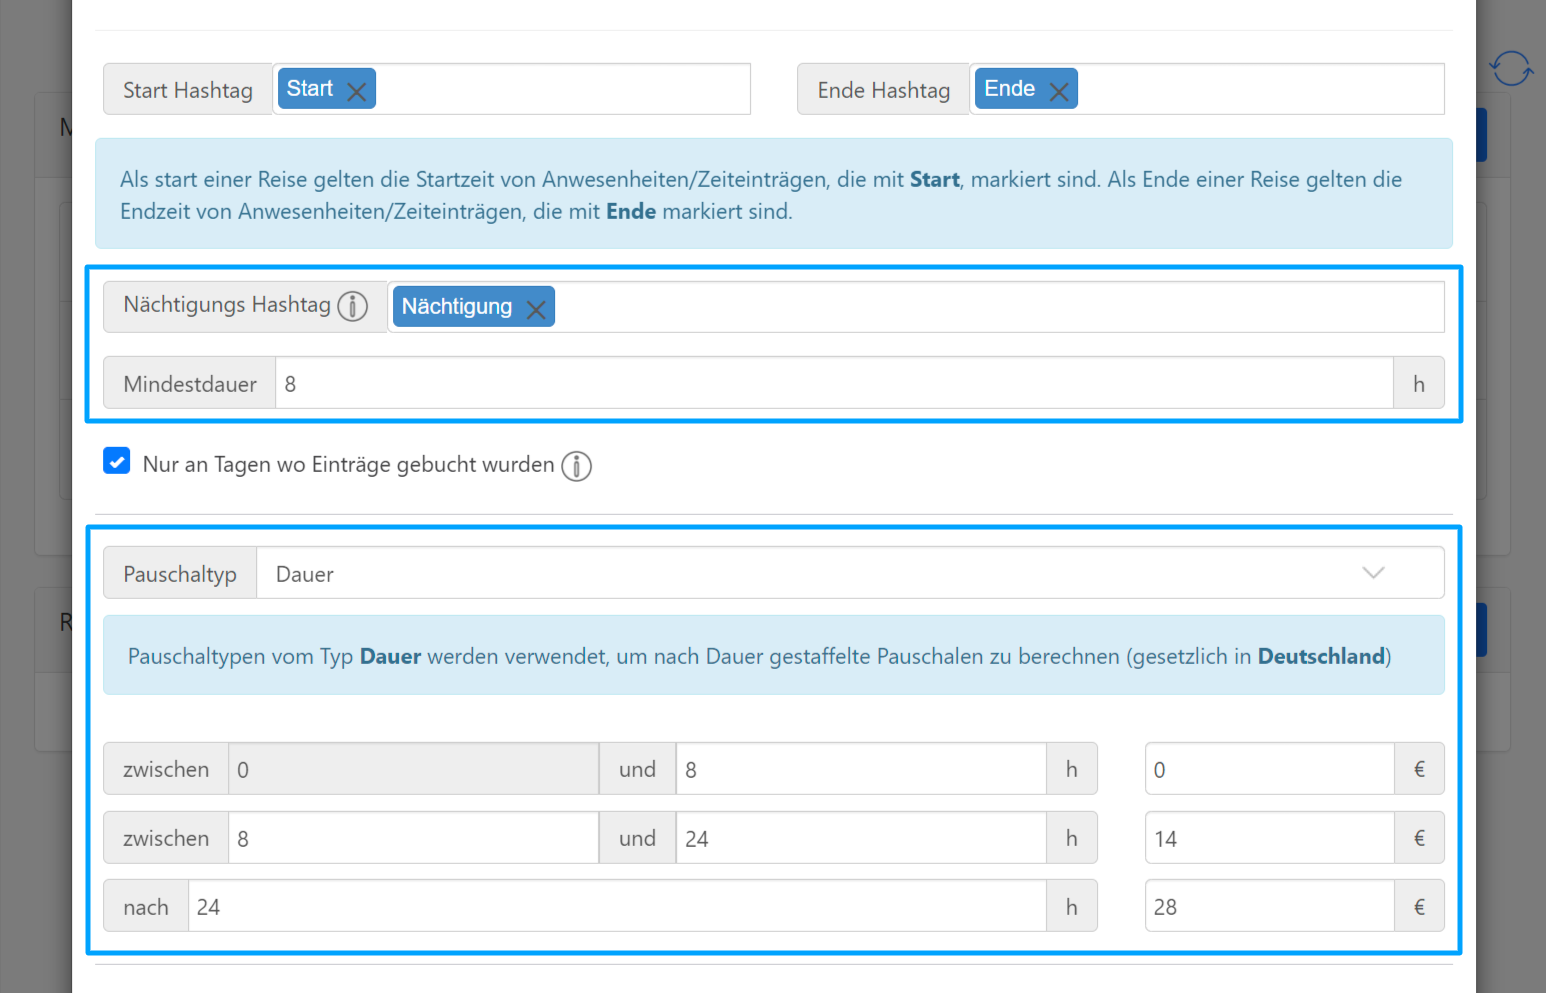Viewport: 1546px width, 993px height.
Task: Change the 28 euro rate in the last row
Action: [x=1268, y=906]
